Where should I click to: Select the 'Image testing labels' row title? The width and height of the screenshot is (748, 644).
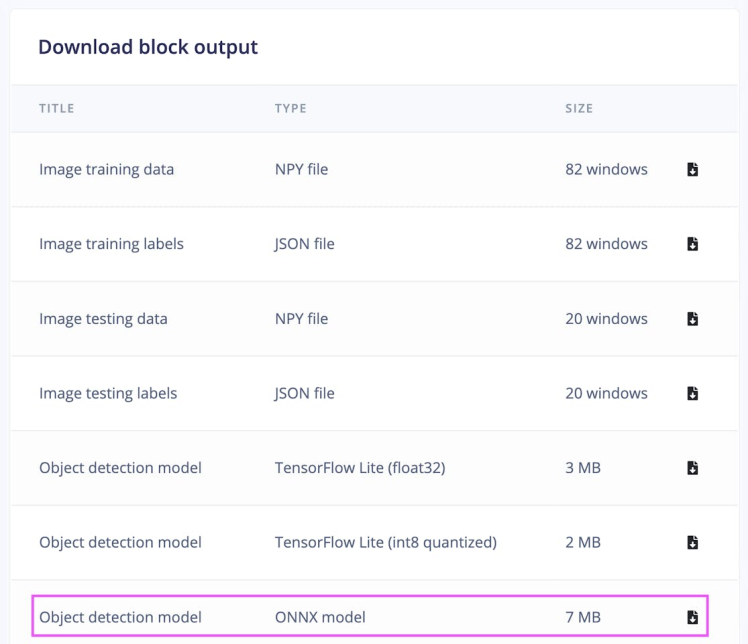(108, 393)
